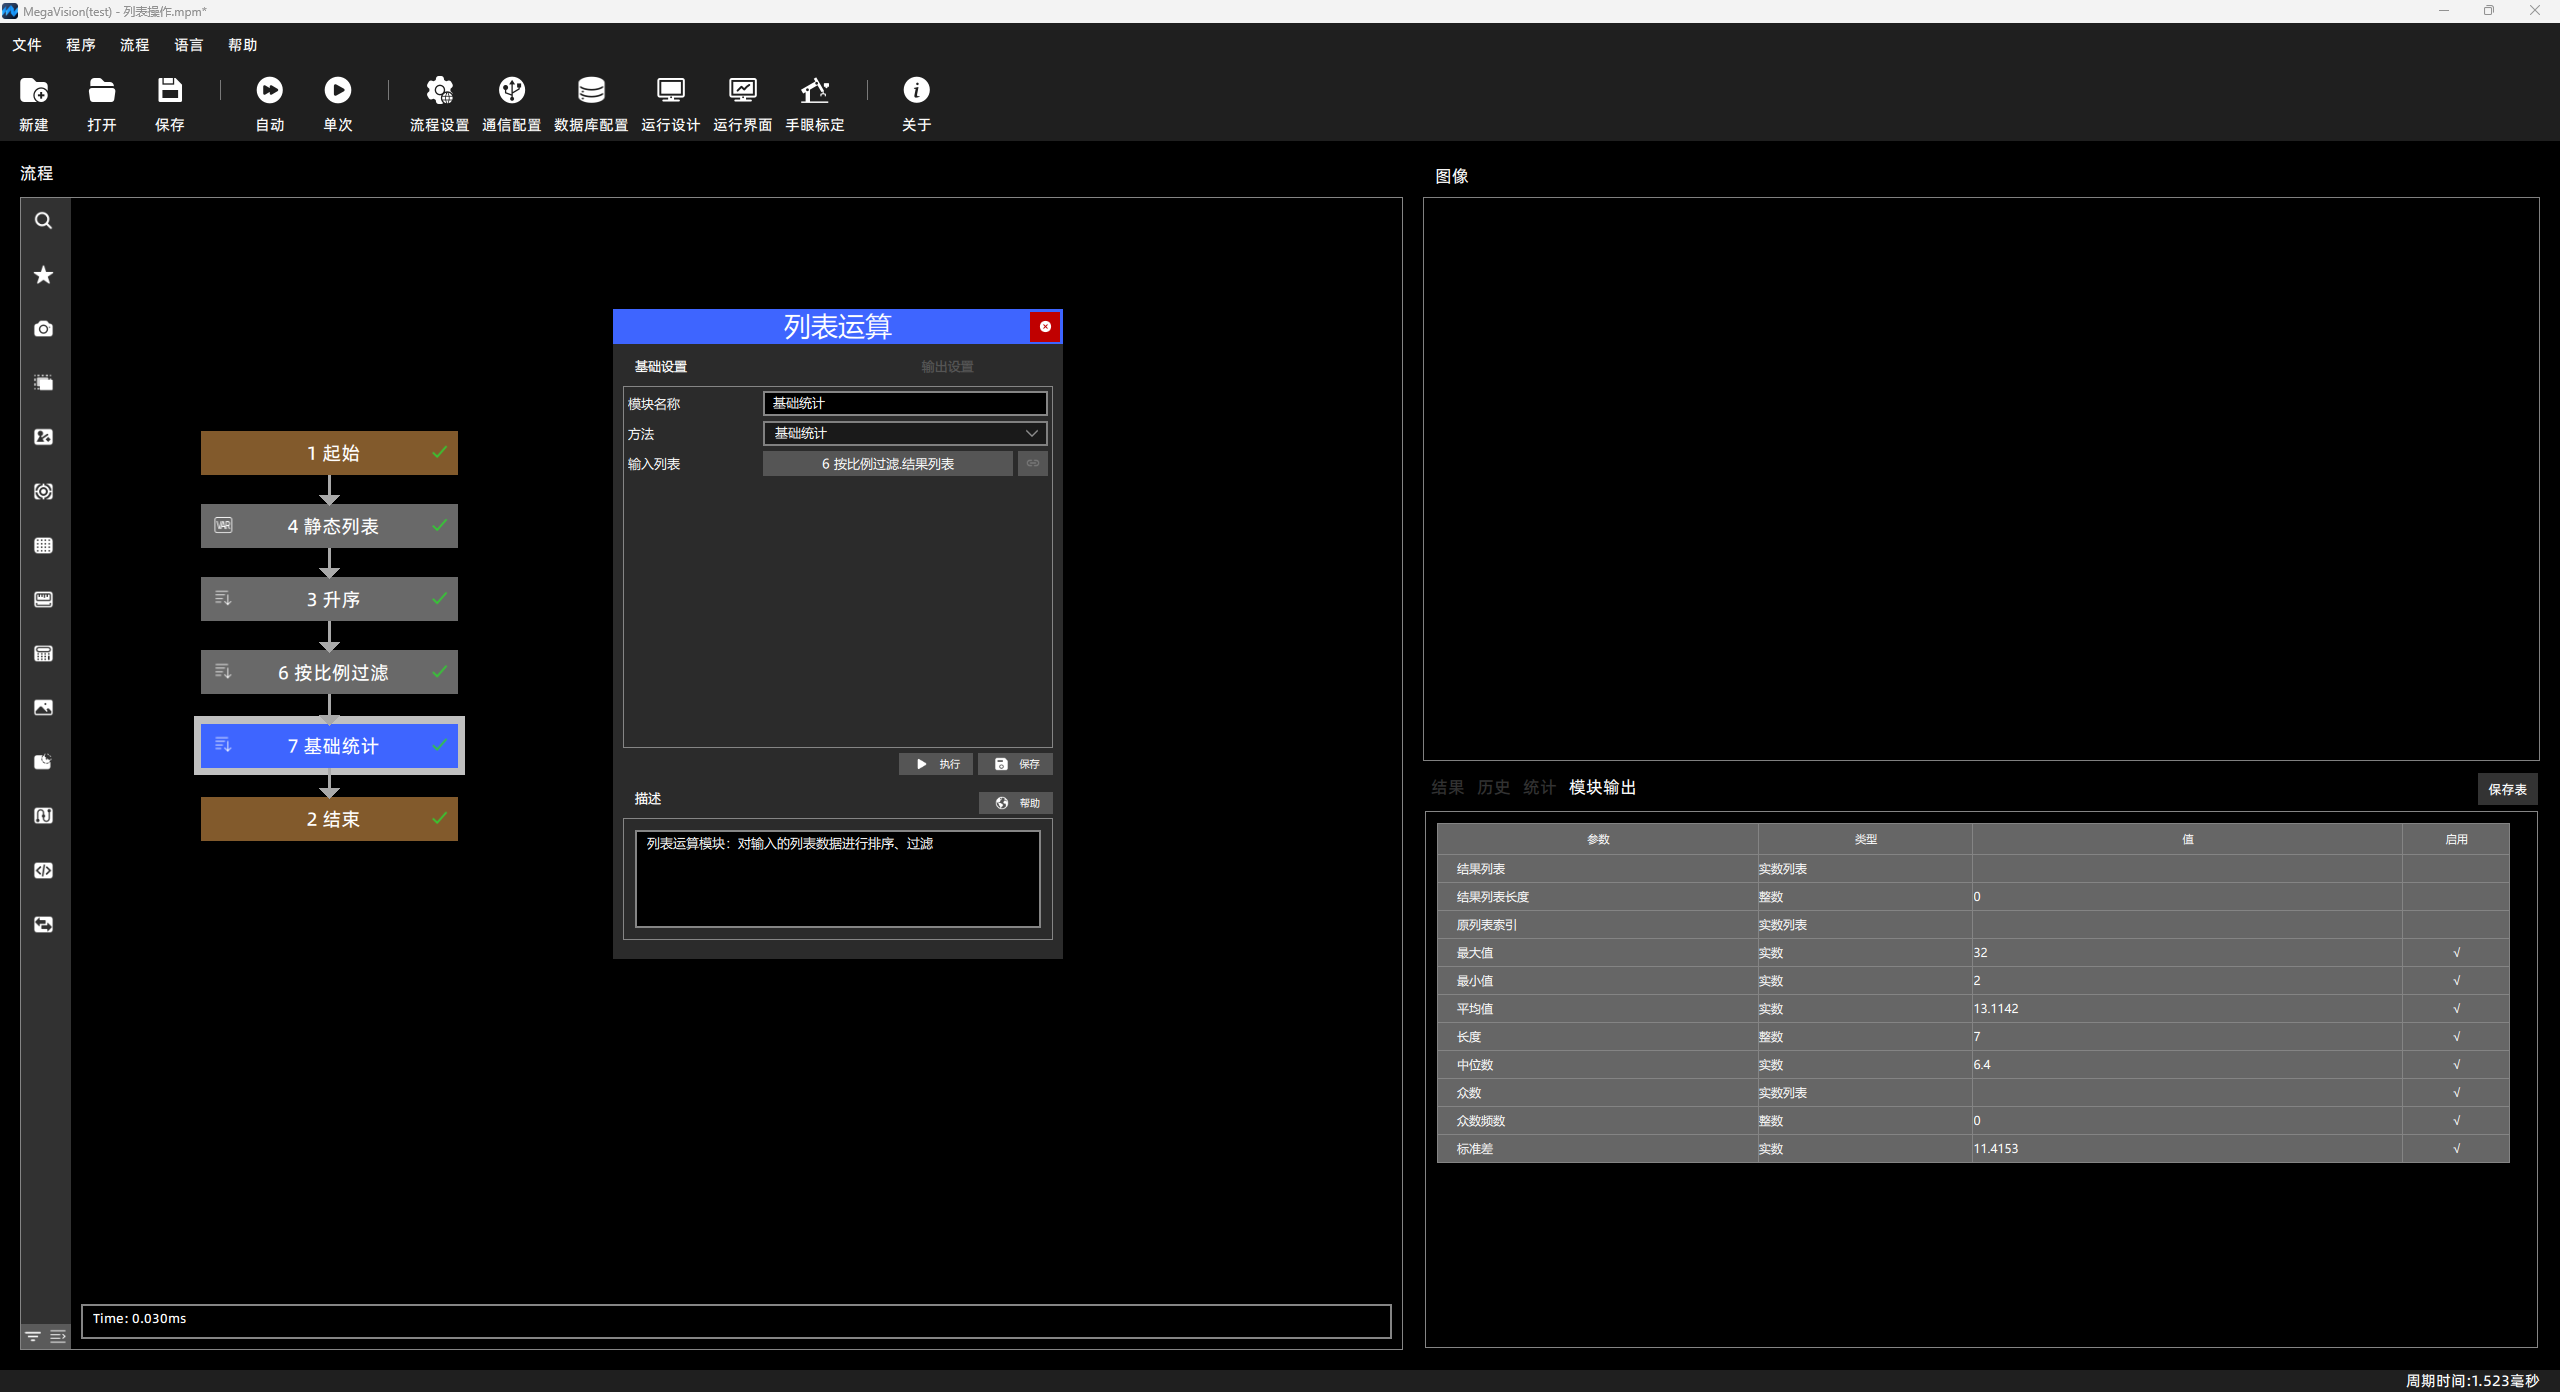
Task: Click the 保存表 button
Action: (2507, 789)
